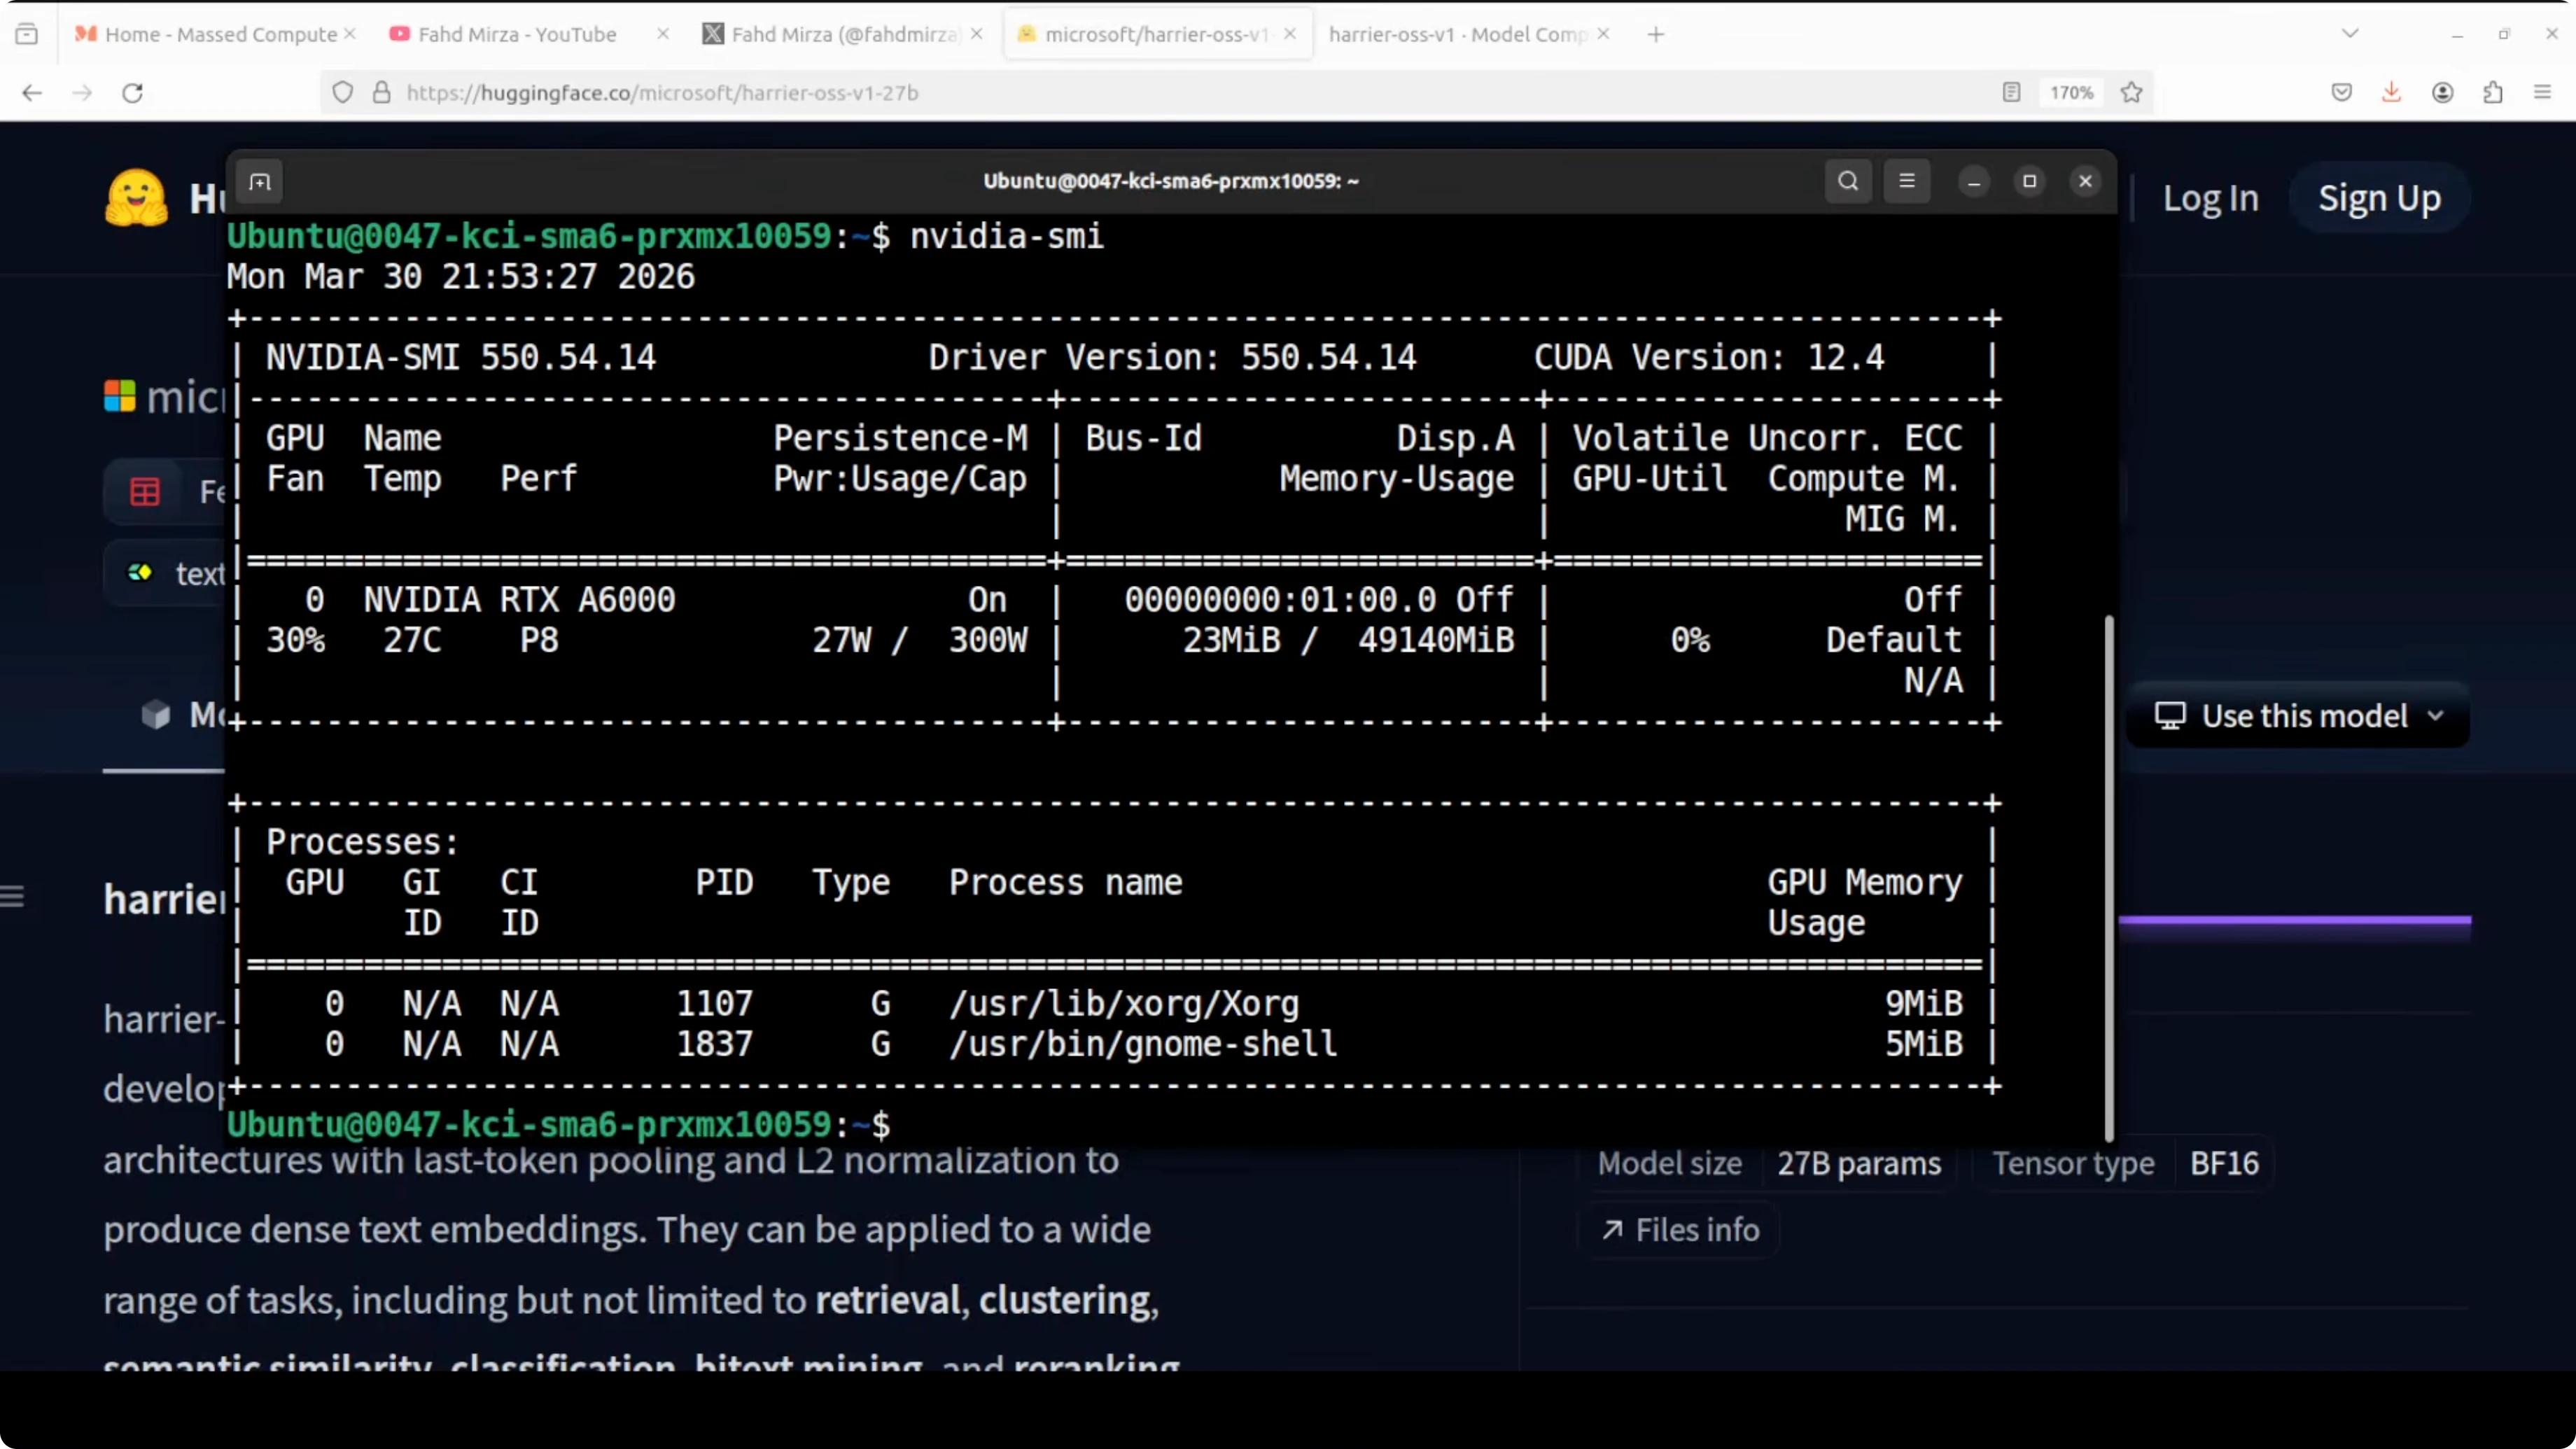Click the new terminal tab icon

[x=260, y=182]
